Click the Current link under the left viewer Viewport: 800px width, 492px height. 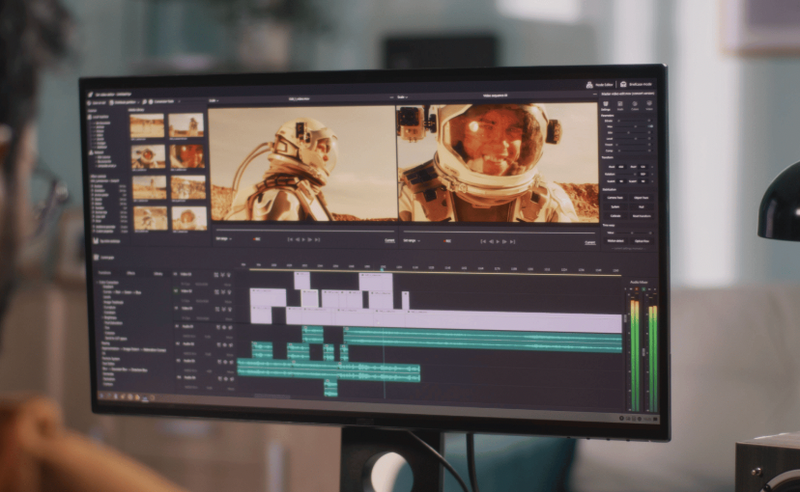[389, 240]
